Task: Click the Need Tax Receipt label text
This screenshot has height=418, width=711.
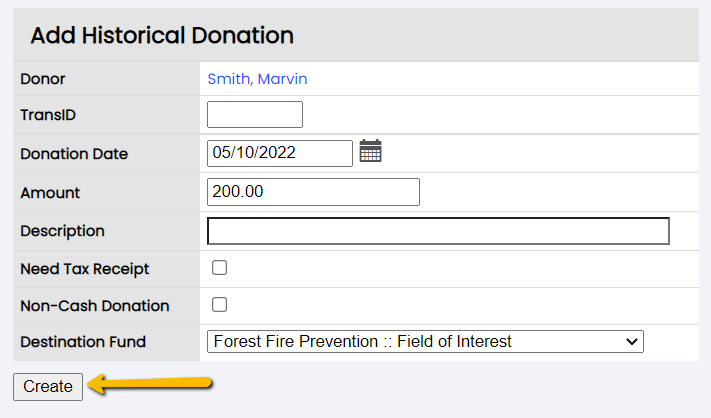Action: (x=85, y=269)
